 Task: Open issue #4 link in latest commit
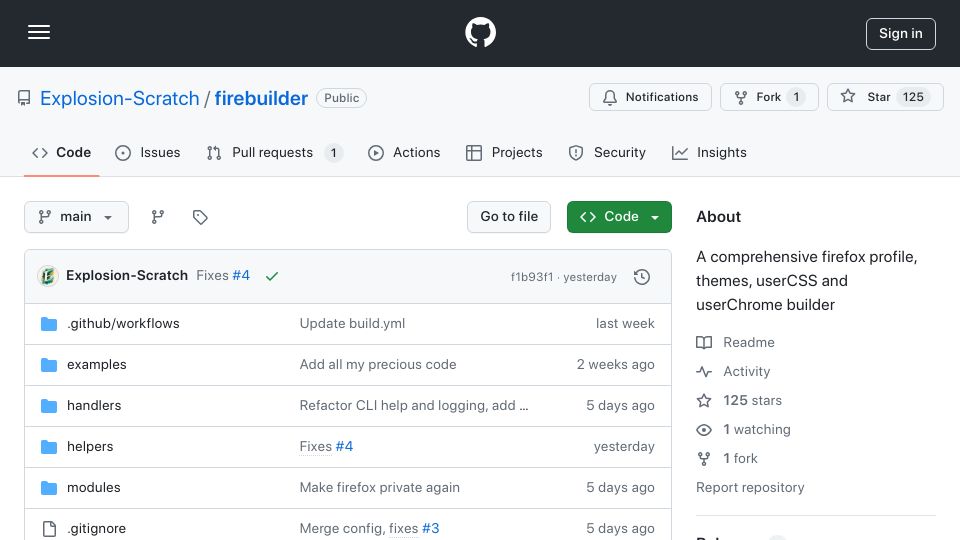[241, 276]
